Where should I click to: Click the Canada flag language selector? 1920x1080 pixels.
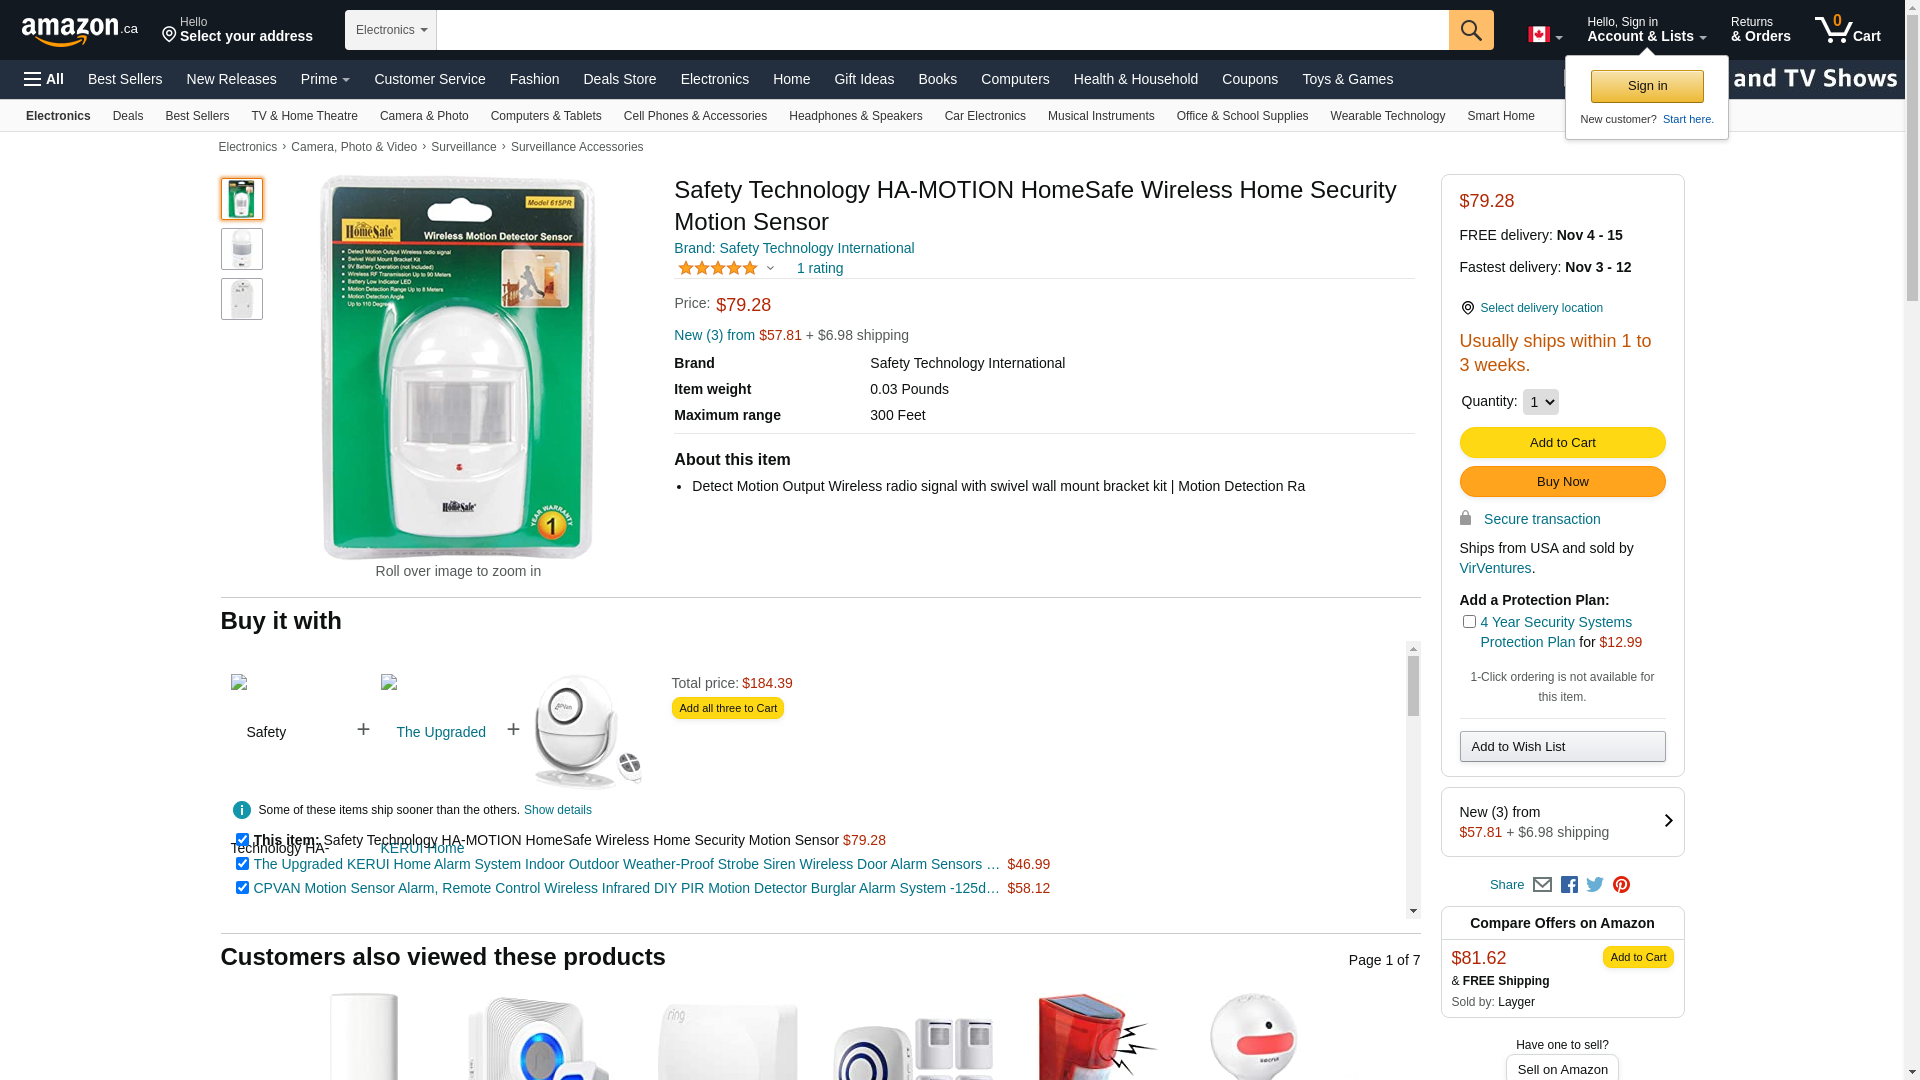1544,35
